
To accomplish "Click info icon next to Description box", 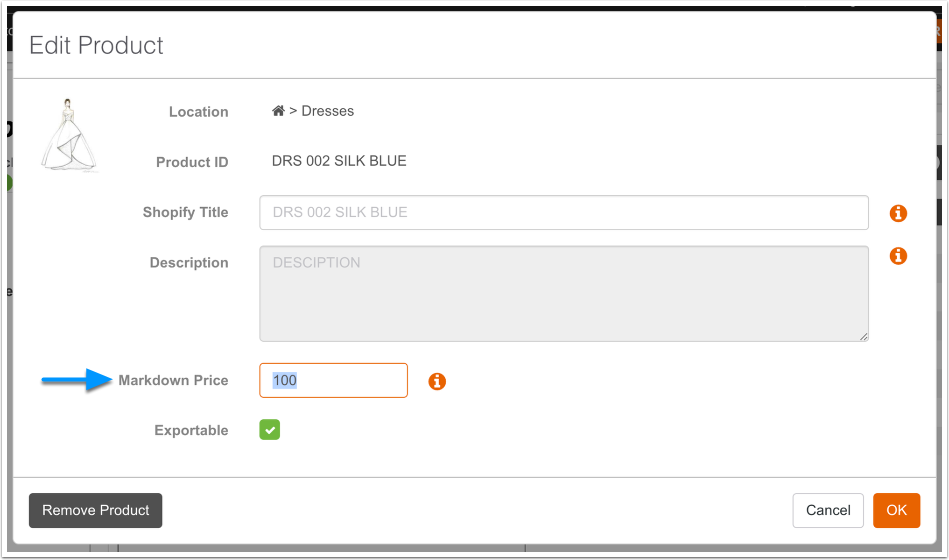I will 898,256.
